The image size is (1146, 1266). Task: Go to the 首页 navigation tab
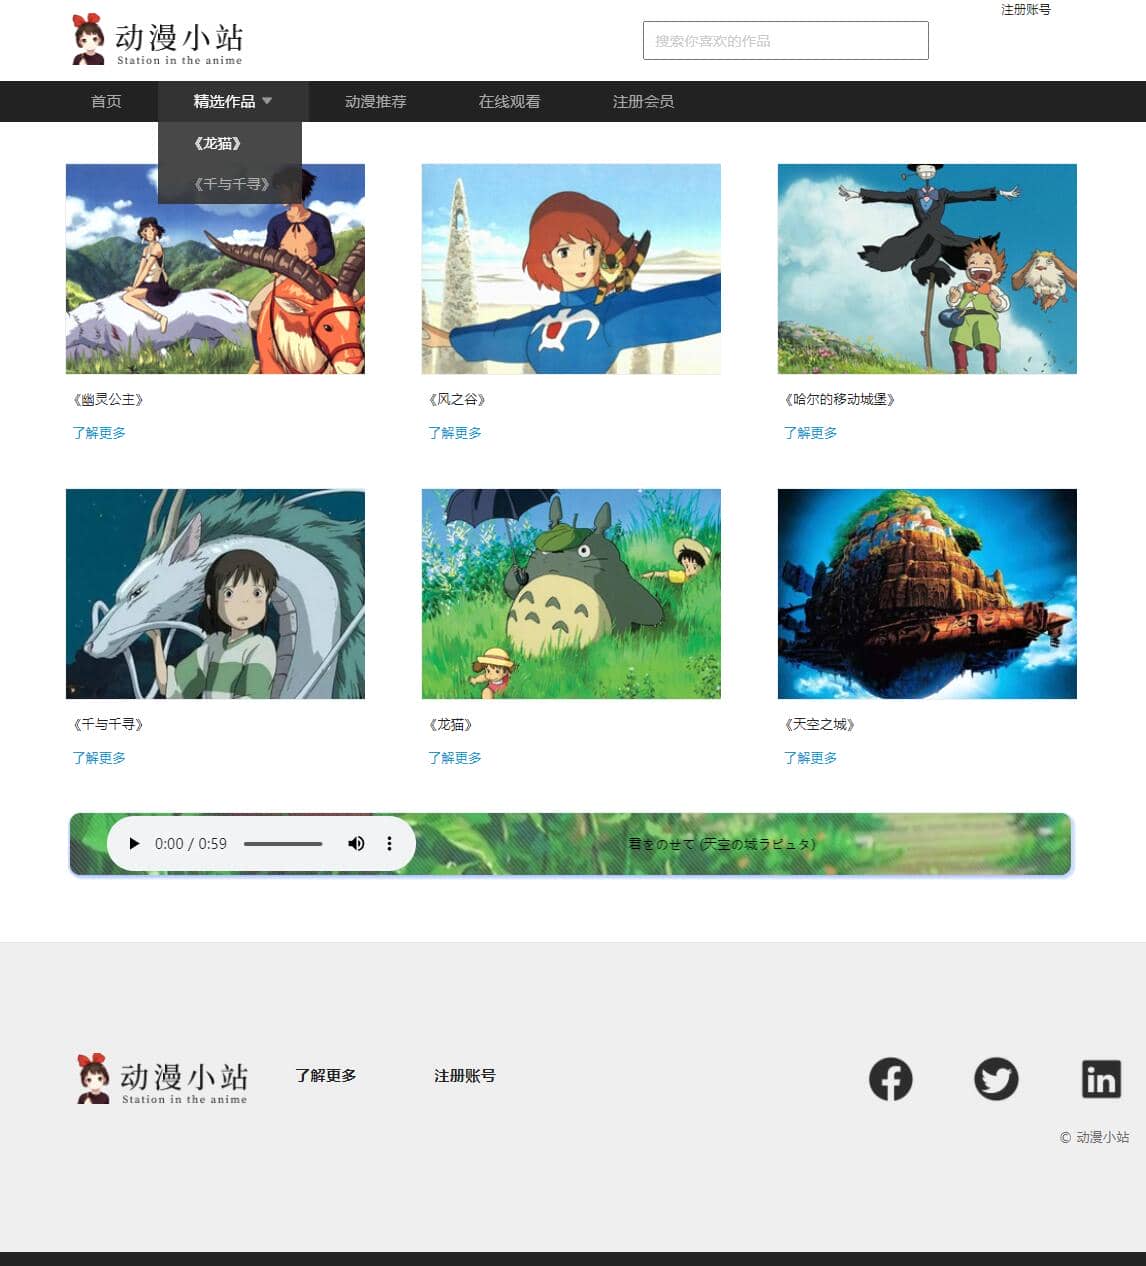pos(106,101)
